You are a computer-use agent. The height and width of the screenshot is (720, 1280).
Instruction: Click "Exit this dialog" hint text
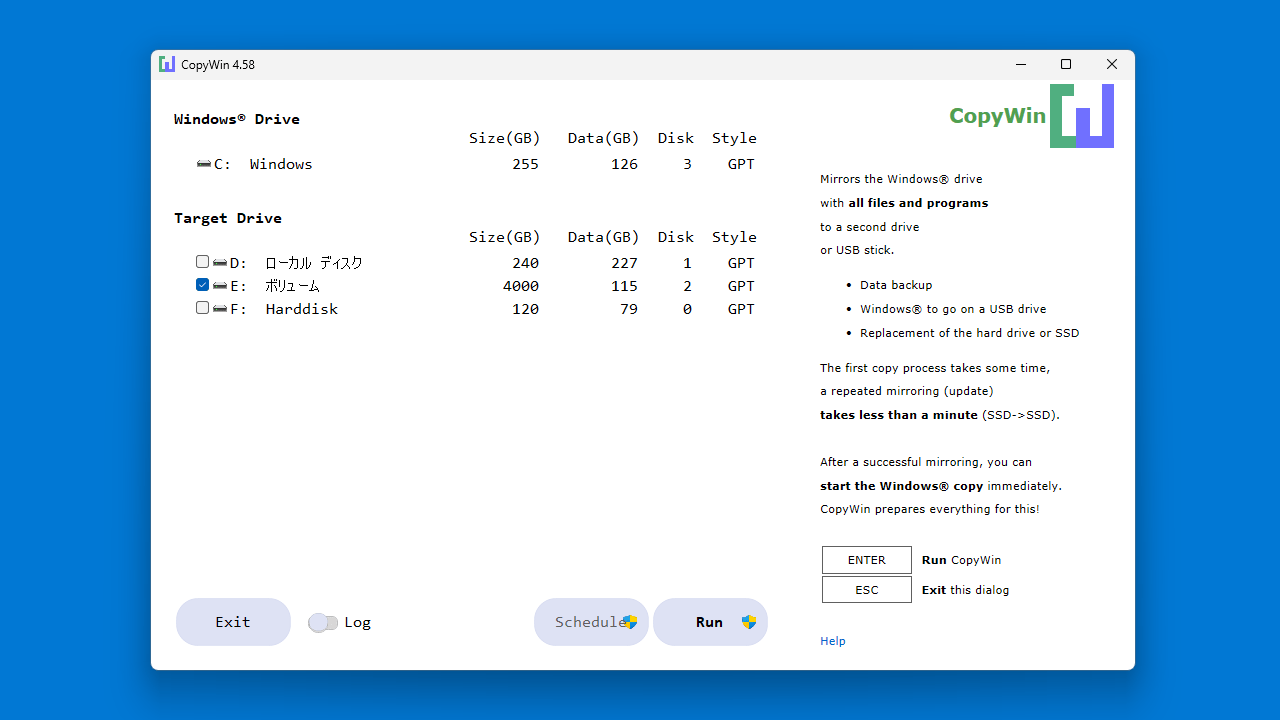[x=965, y=590]
